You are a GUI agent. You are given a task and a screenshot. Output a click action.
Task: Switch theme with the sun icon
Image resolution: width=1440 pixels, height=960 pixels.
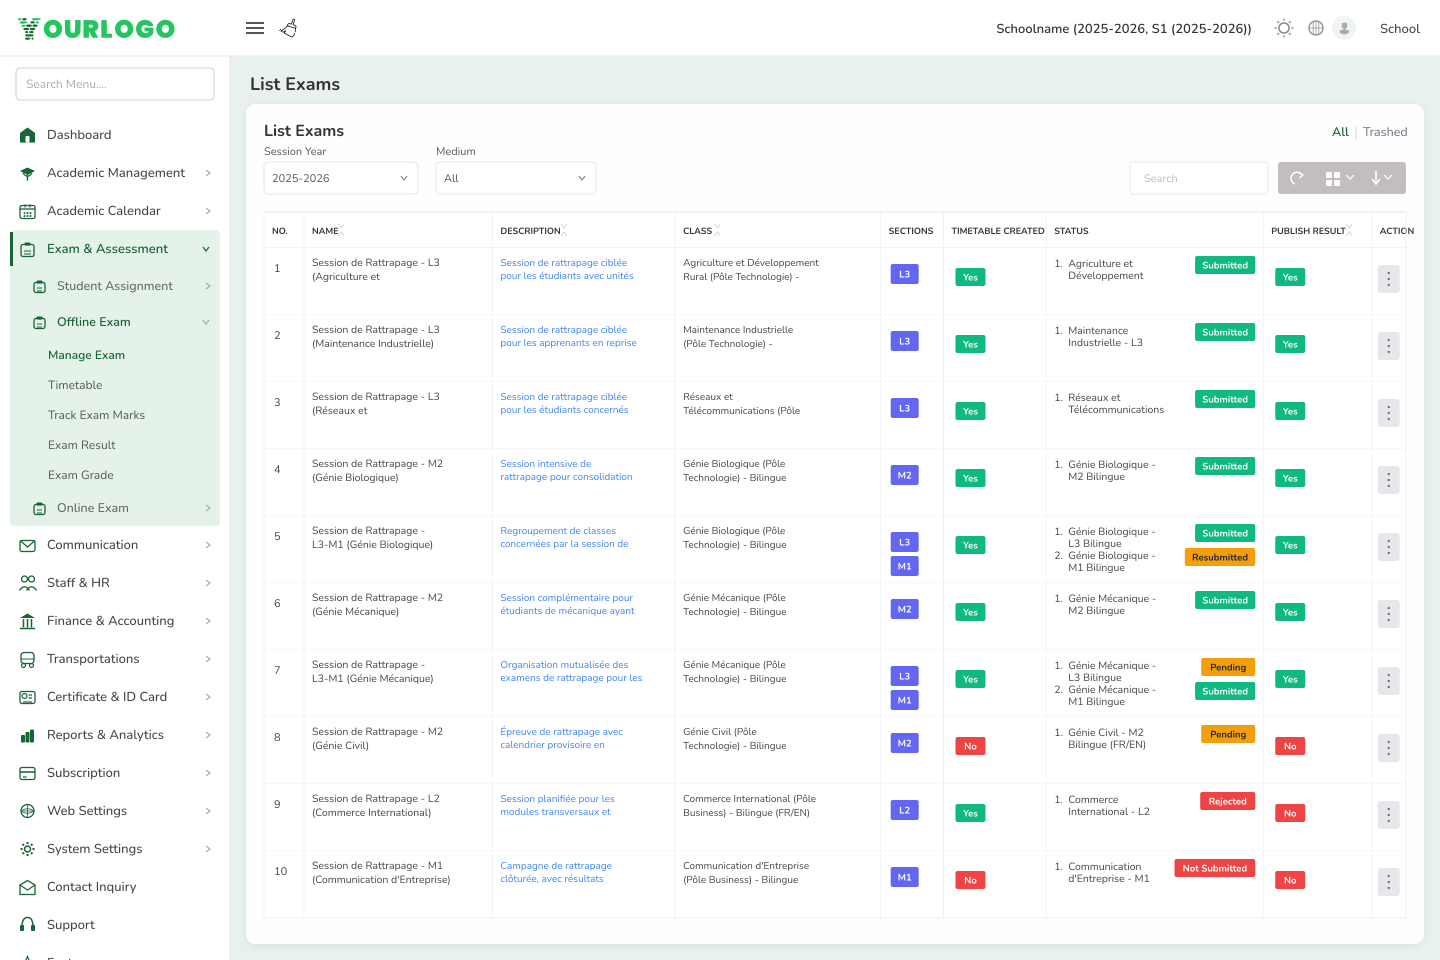pos(1284,28)
